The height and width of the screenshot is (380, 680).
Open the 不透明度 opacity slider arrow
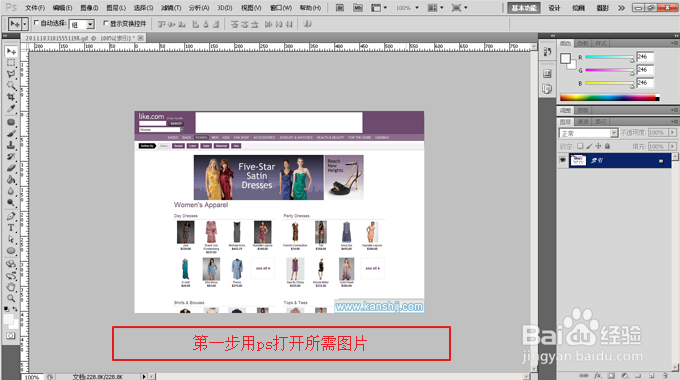point(673,132)
